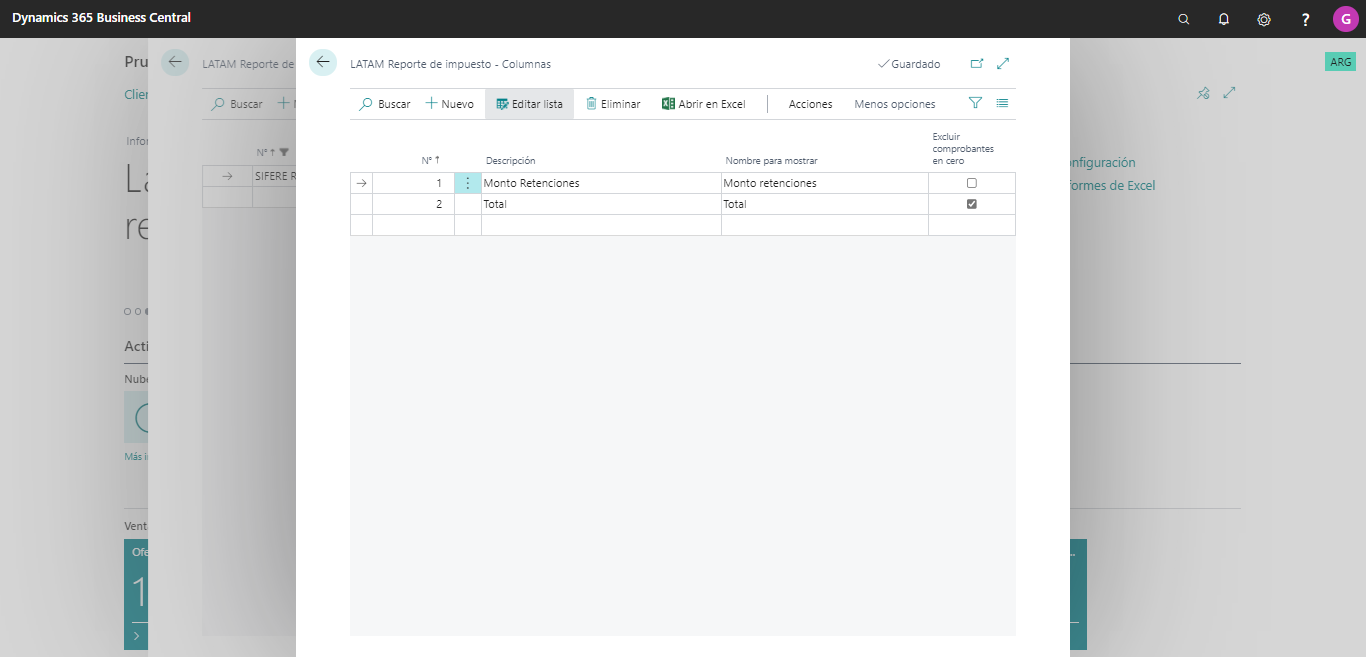Click the Descripción column header
1366x657 pixels.
pos(511,161)
